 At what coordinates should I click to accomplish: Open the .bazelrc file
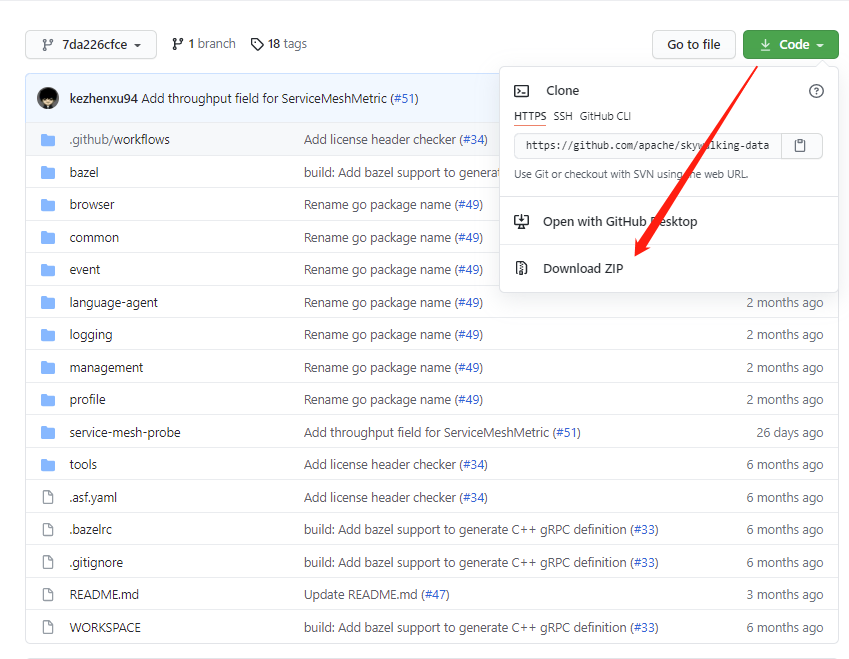[91, 530]
